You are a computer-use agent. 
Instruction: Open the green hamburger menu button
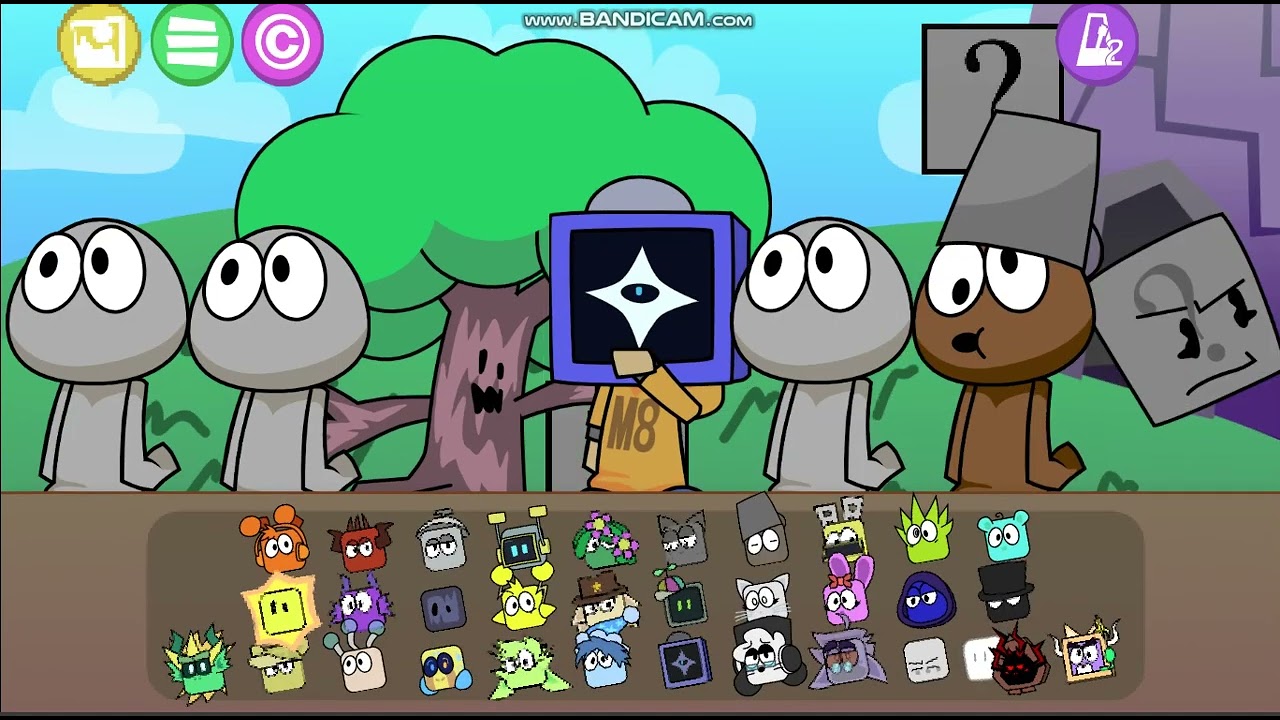[192, 44]
